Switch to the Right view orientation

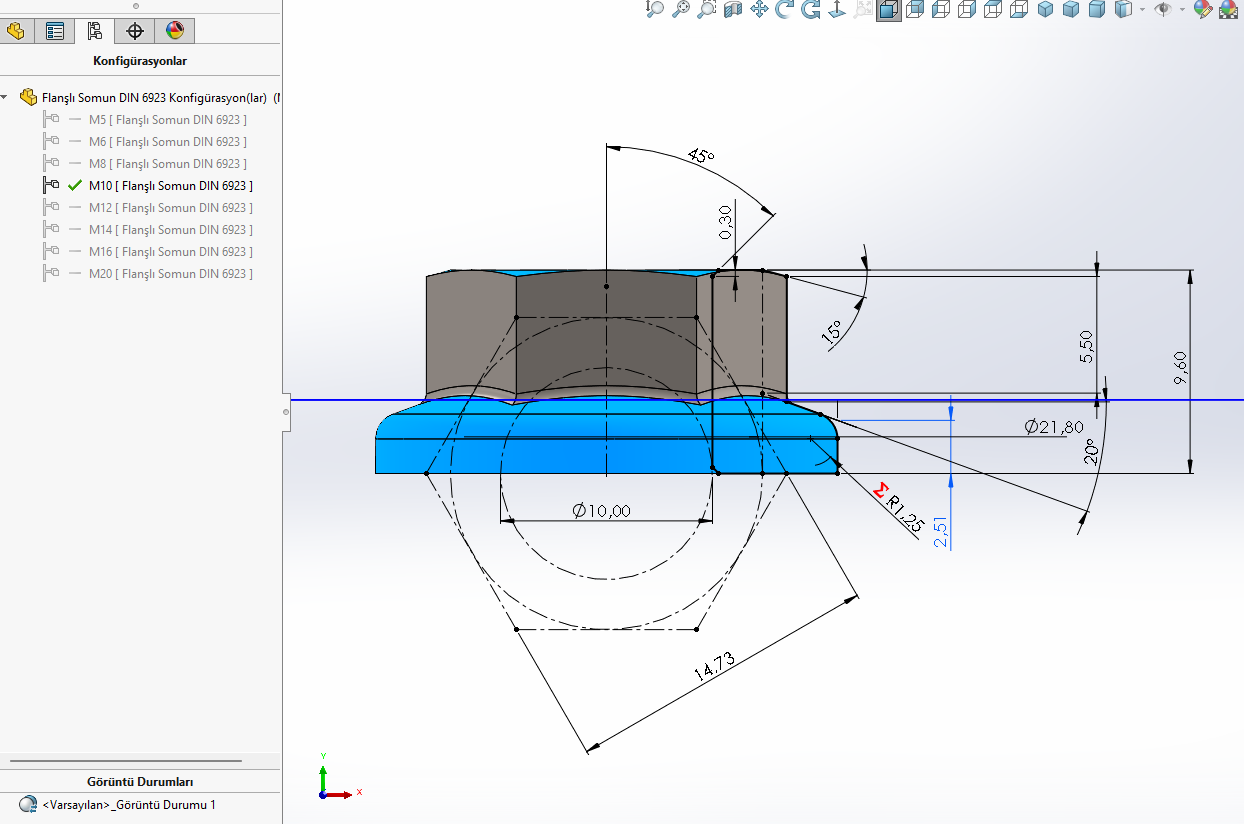point(966,10)
